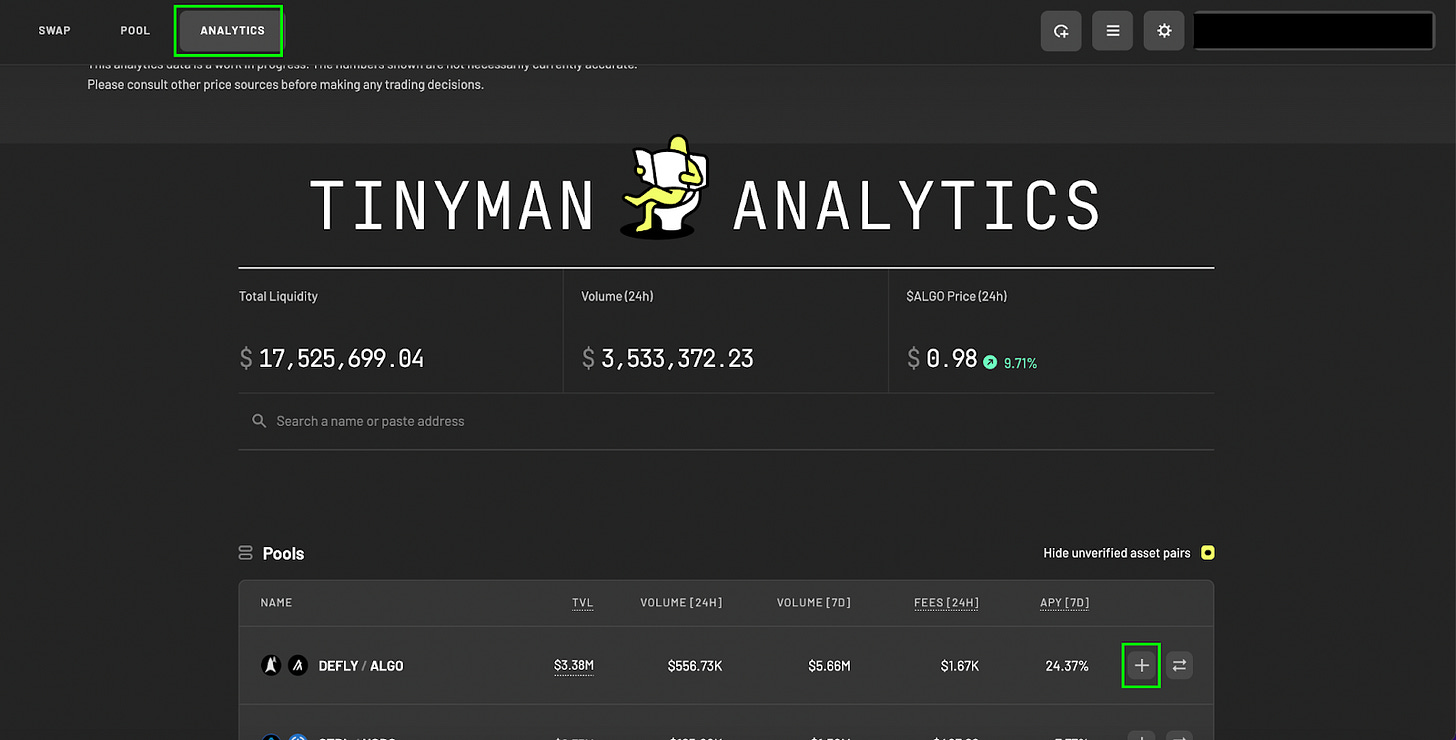Click the $3.38M TVL value
Image resolution: width=1456 pixels, height=740 pixels.
coord(574,666)
